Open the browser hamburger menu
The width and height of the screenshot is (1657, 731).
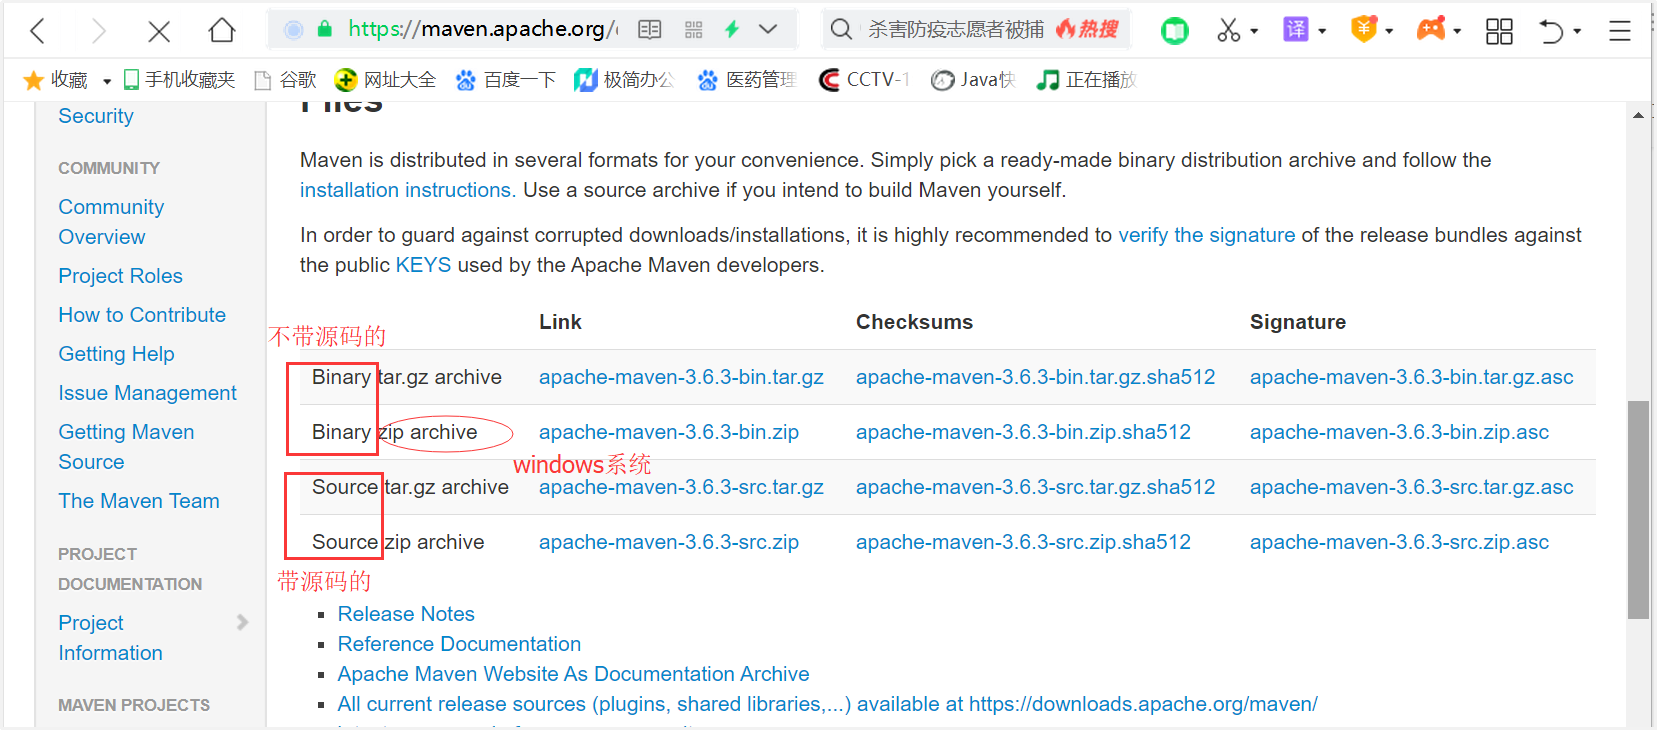[x=1620, y=31]
